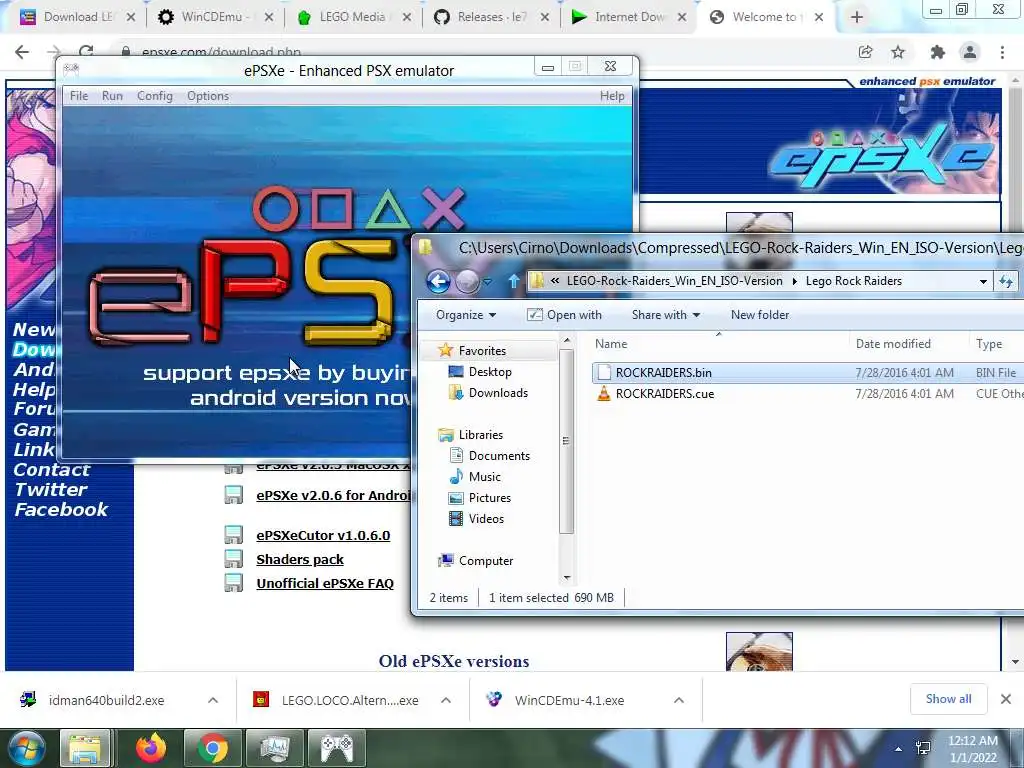1024x768 pixels.
Task: Open the ePSXe gamepad taskbar icon
Action: click(336, 748)
